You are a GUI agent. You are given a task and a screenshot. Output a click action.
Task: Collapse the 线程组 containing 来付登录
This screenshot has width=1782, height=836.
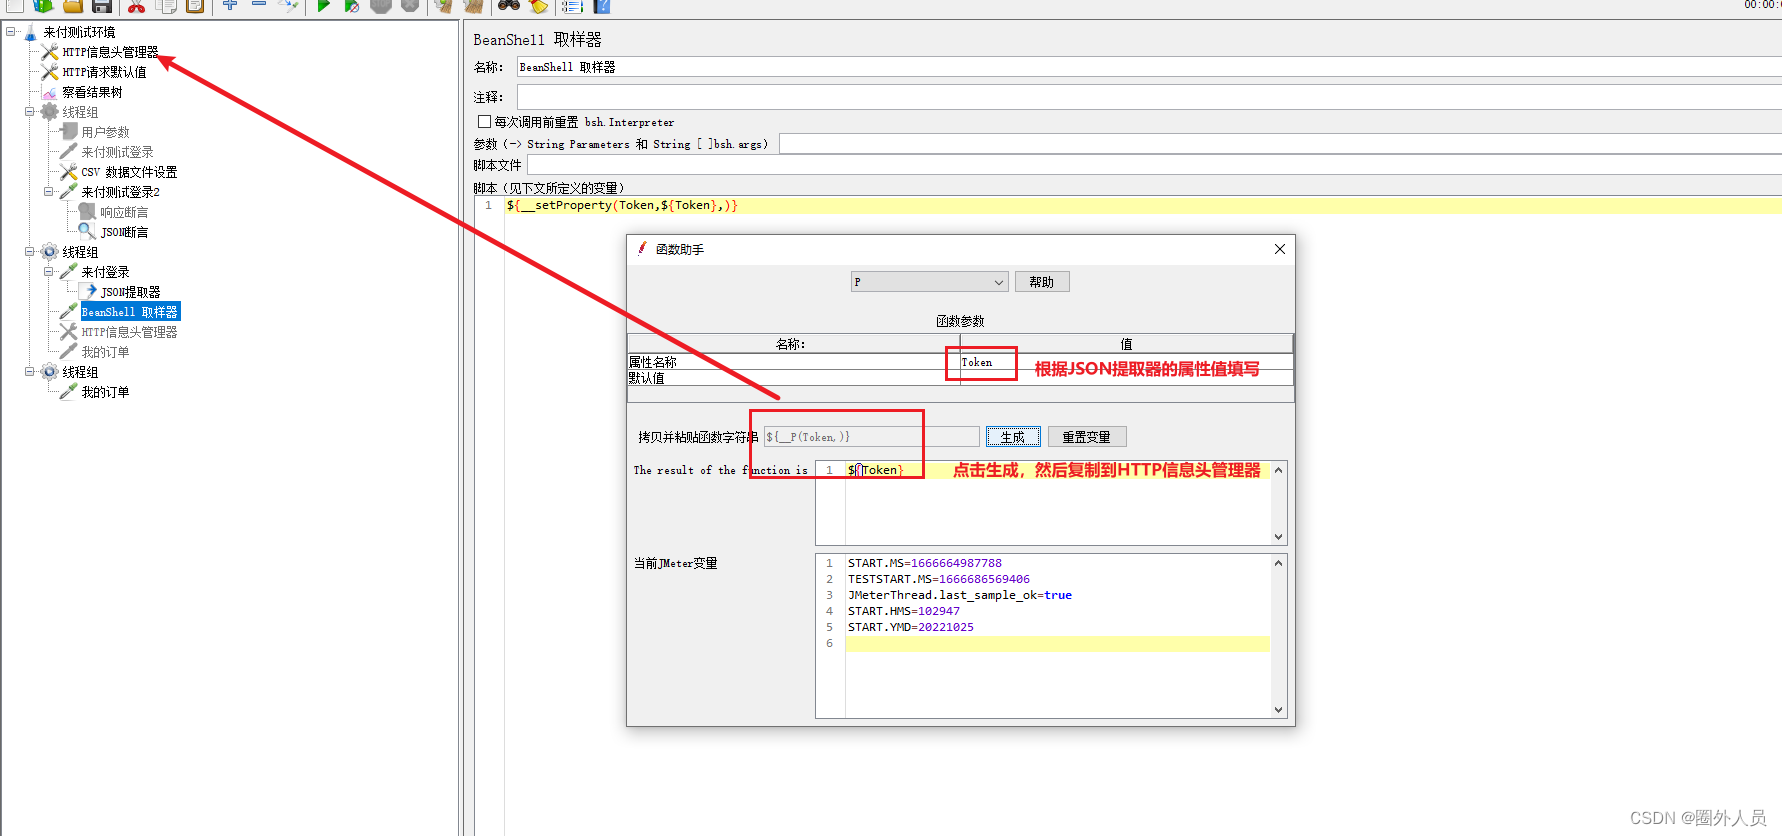pyautogui.click(x=29, y=252)
